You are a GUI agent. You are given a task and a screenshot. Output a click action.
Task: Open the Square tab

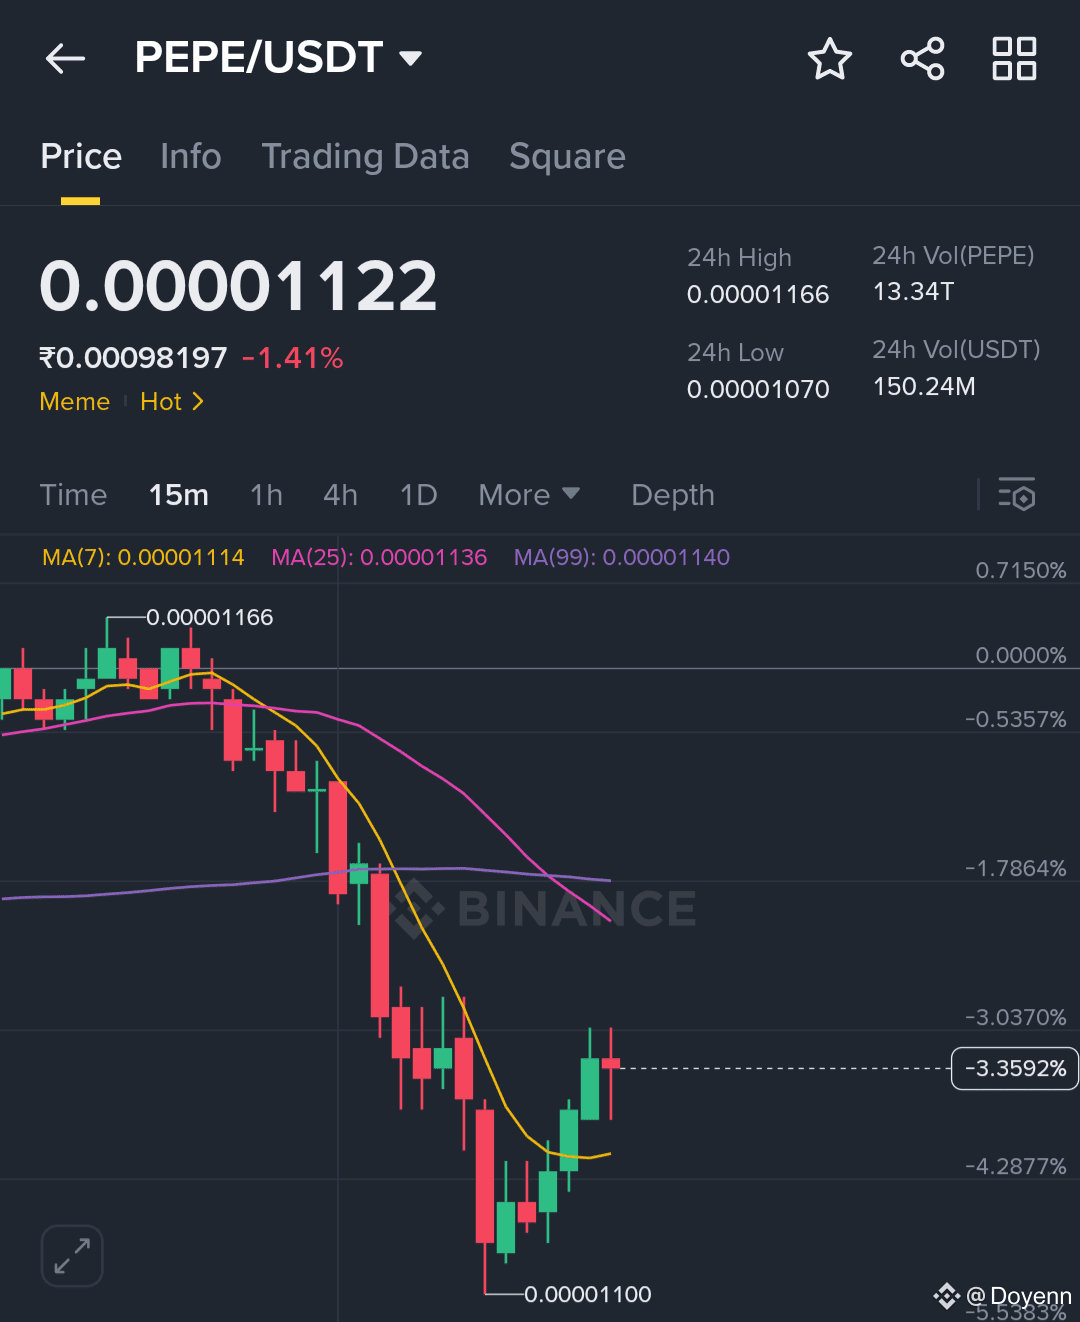(567, 157)
